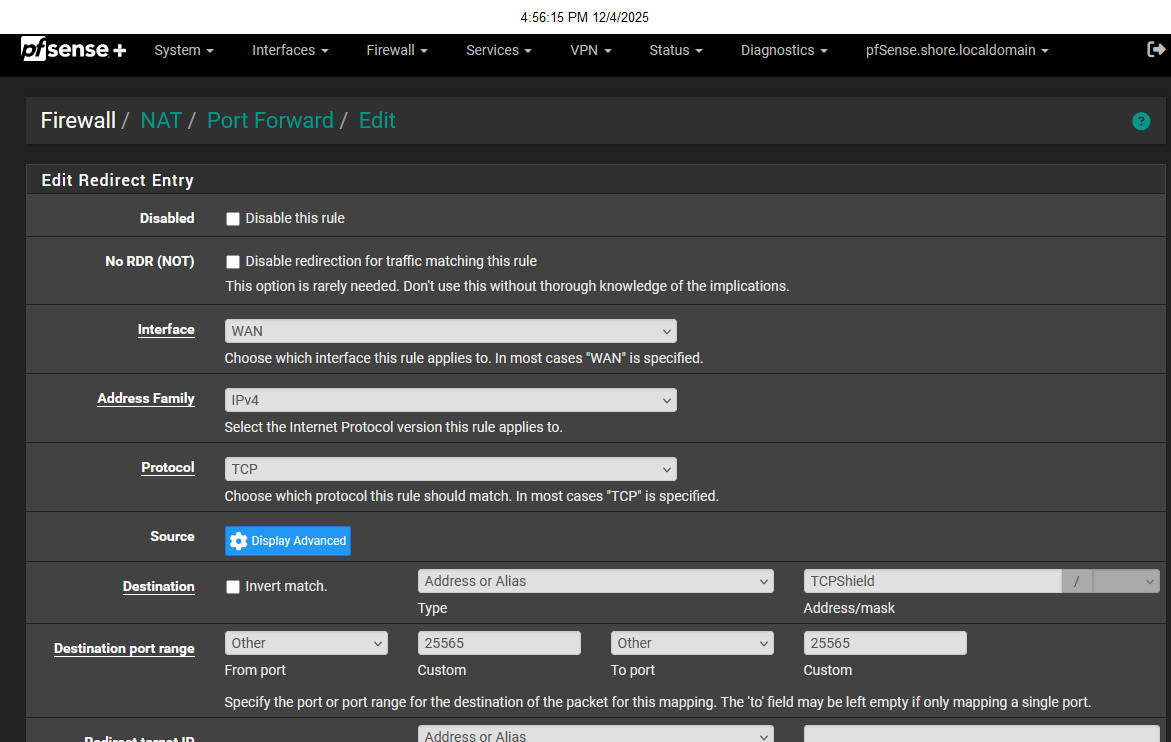Click the pfSense Plus logo
The image size is (1171, 742).
click(x=73, y=50)
